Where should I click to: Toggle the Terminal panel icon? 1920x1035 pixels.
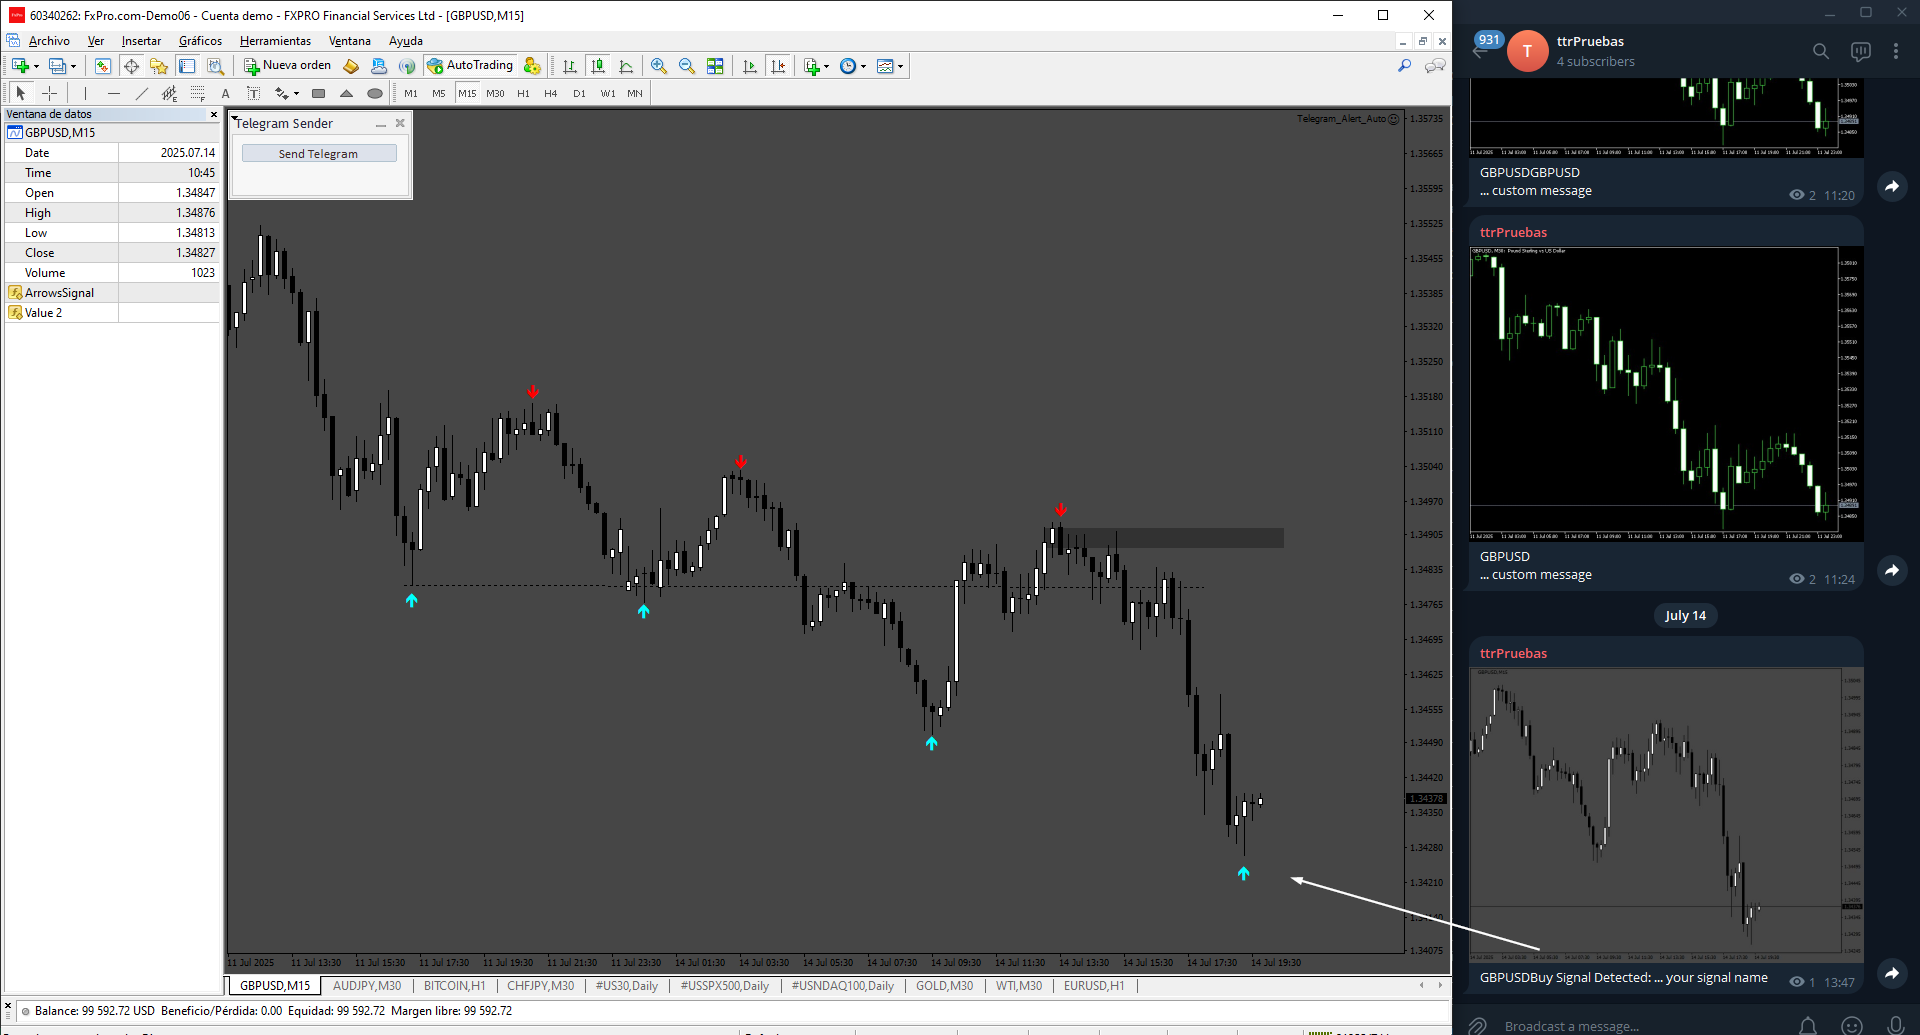(187, 66)
